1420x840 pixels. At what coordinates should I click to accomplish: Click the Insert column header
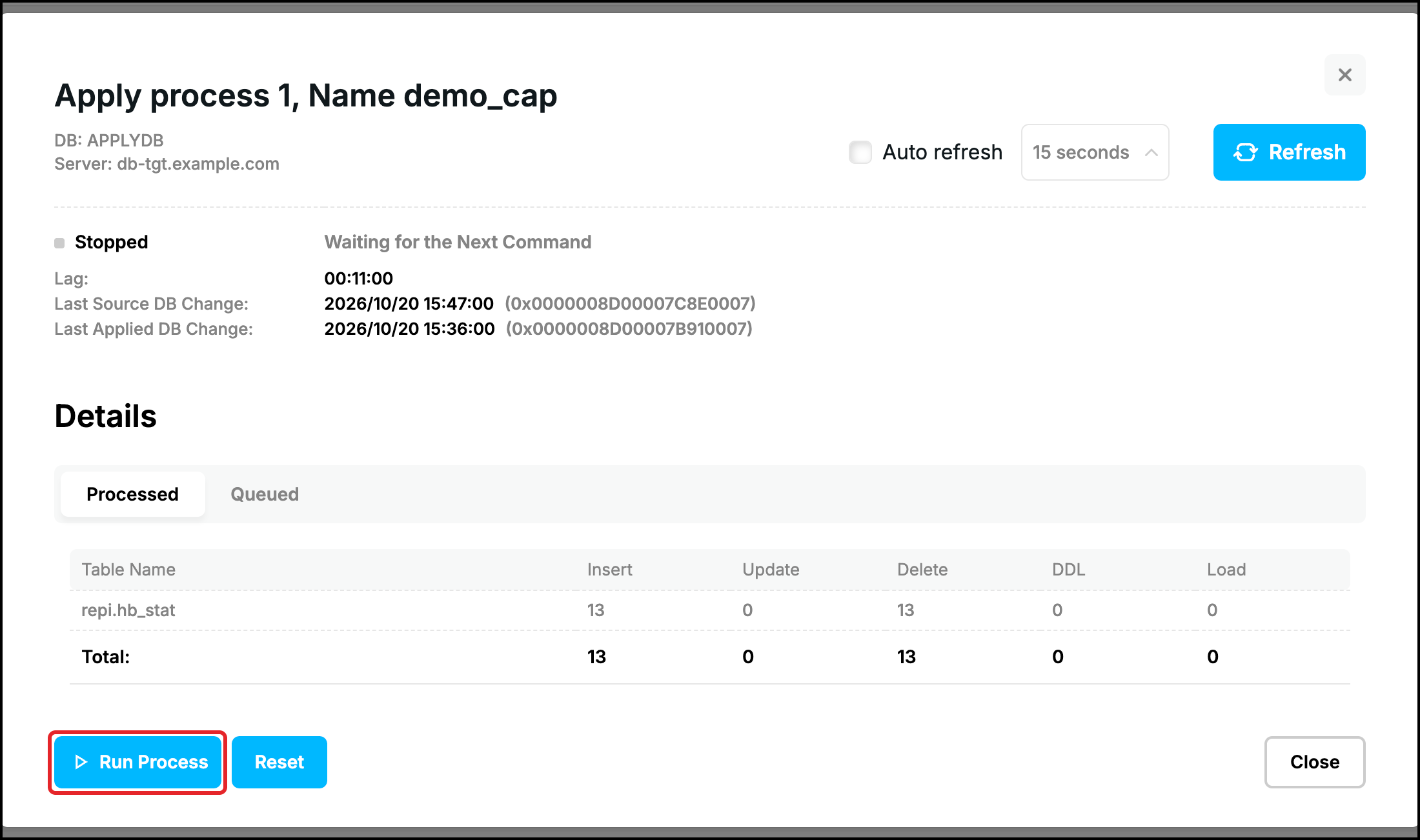610,570
